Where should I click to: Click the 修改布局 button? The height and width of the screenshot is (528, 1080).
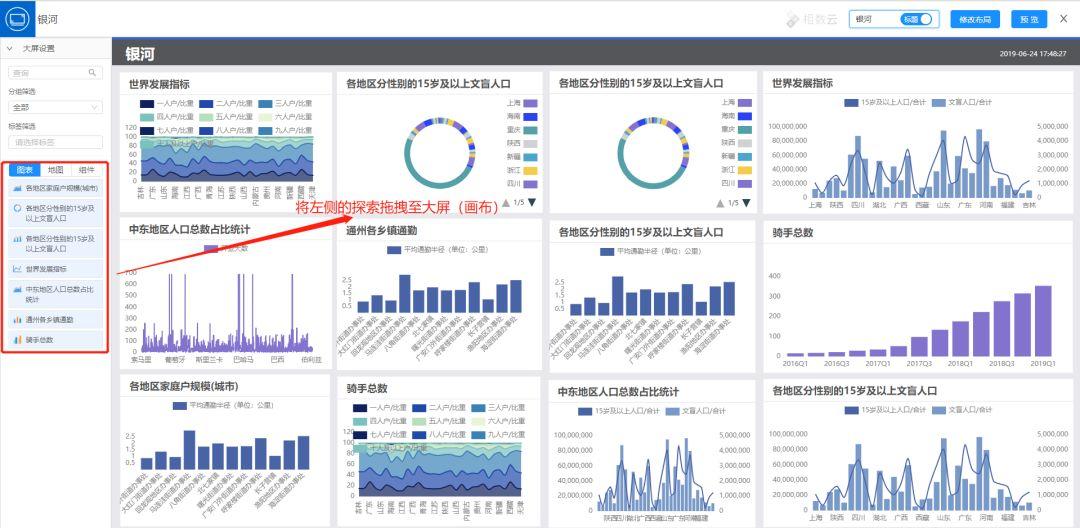975,19
